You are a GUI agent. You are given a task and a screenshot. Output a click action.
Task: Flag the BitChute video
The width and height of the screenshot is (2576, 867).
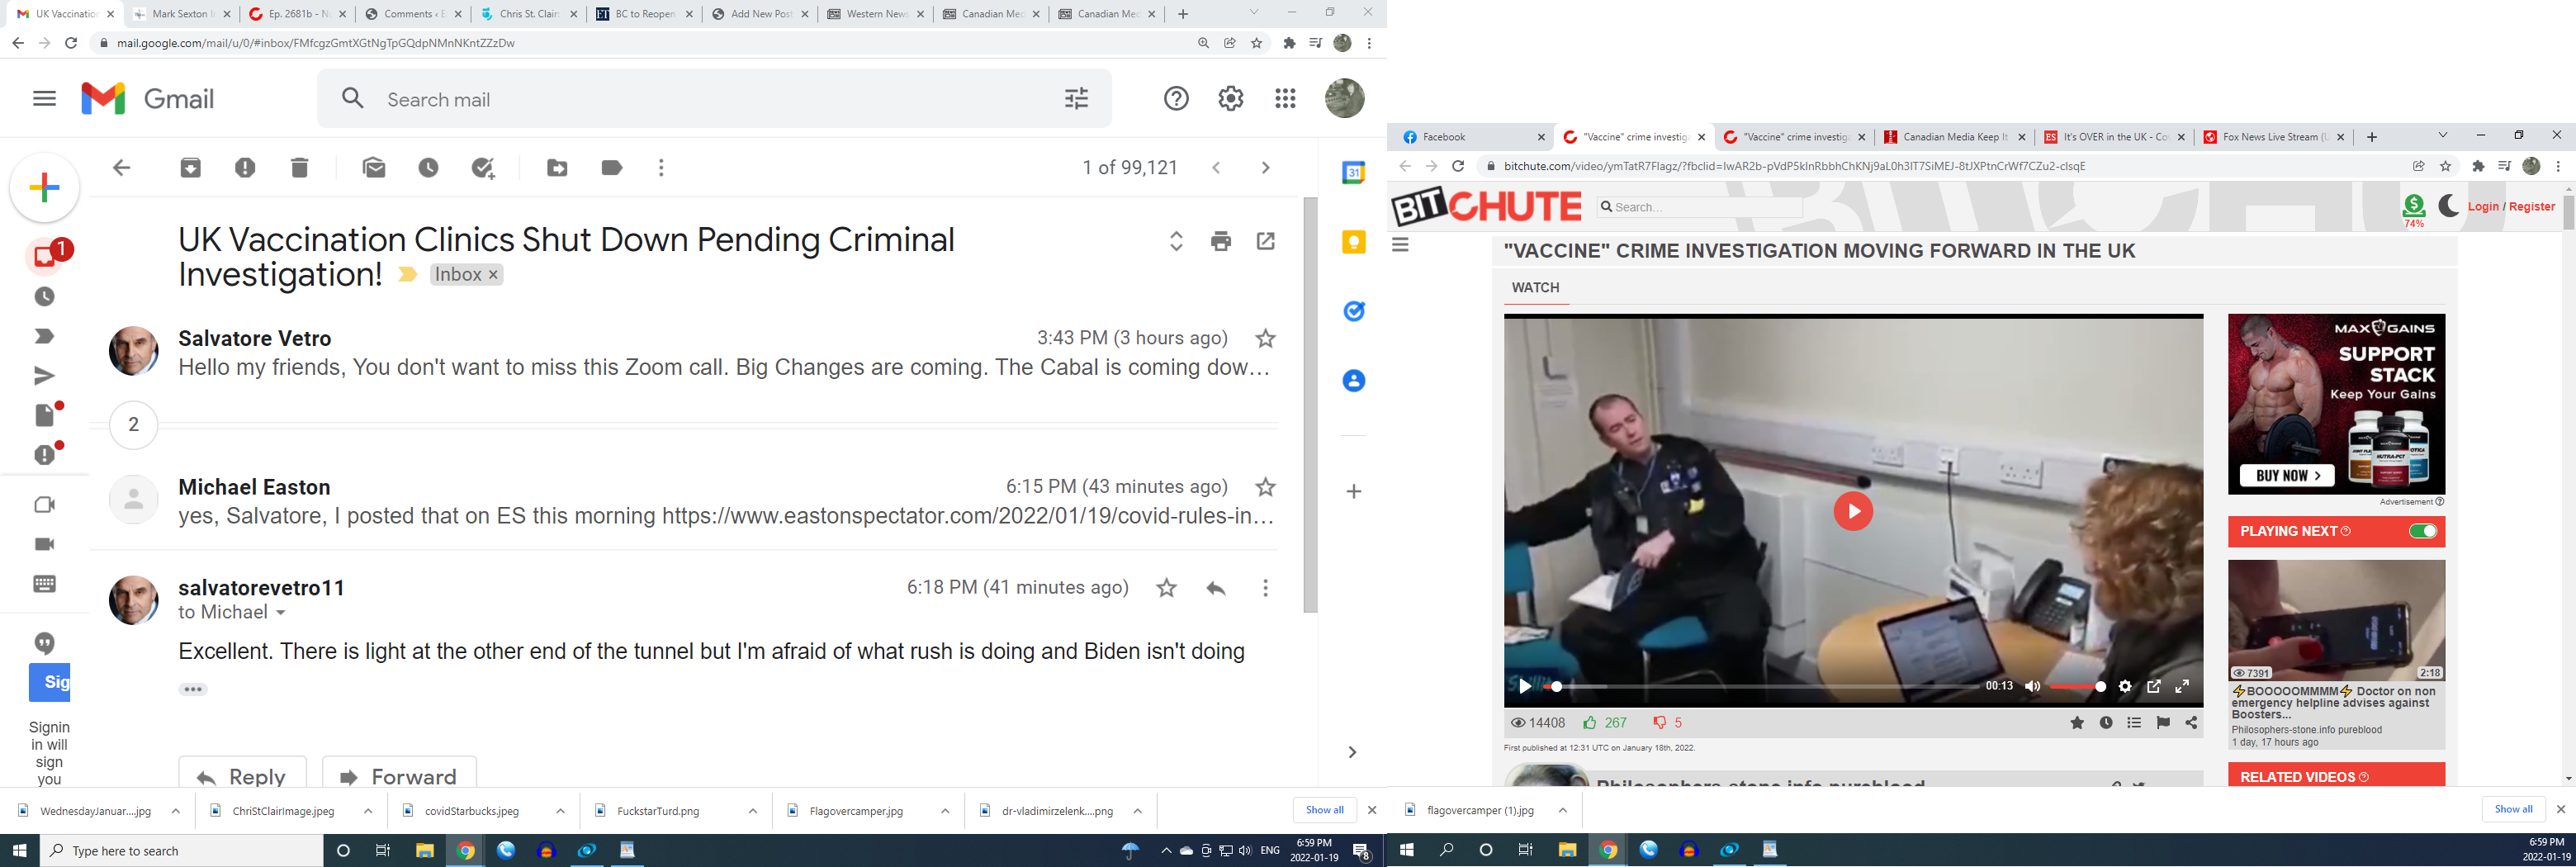(2163, 723)
